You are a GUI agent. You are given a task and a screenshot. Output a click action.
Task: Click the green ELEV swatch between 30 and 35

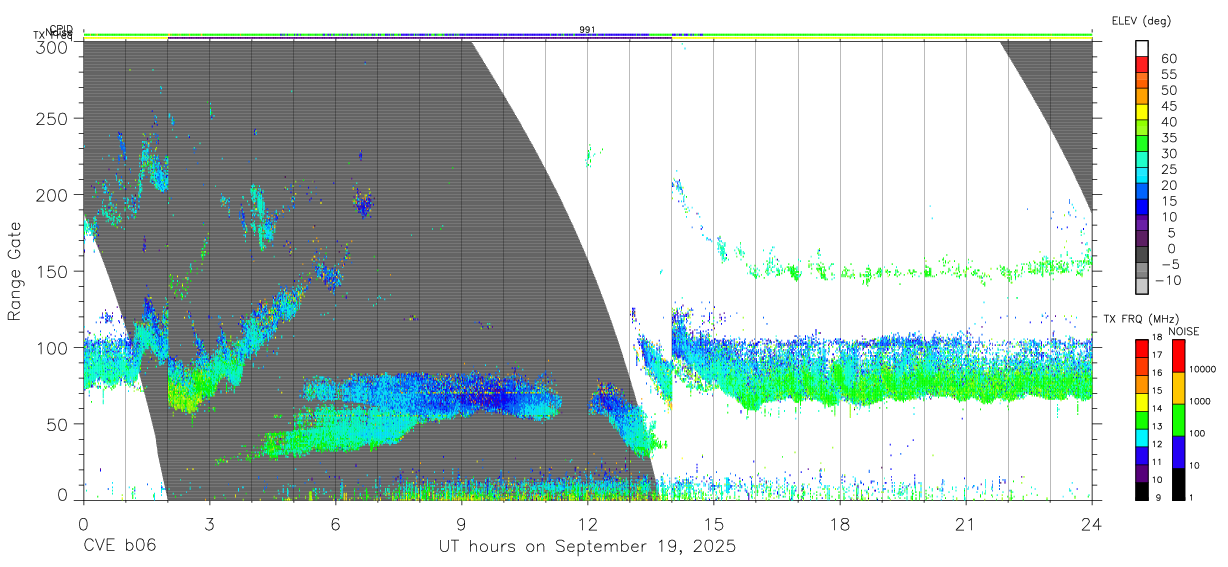pyautogui.click(x=1141, y=145)
